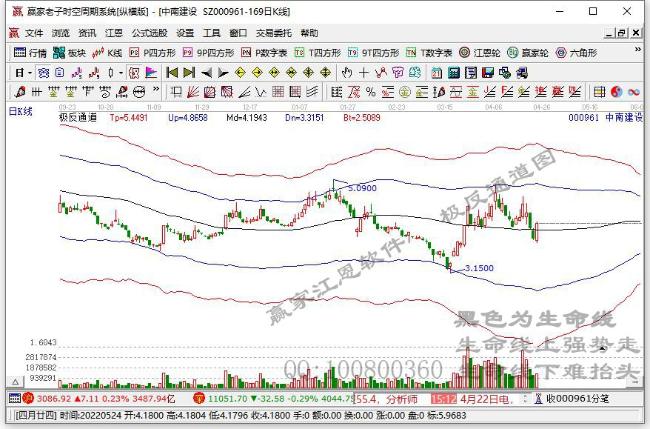This screenshot has width=650, height=429.
Task: Open the 公式选股 menu
Action: pos(149,33)
